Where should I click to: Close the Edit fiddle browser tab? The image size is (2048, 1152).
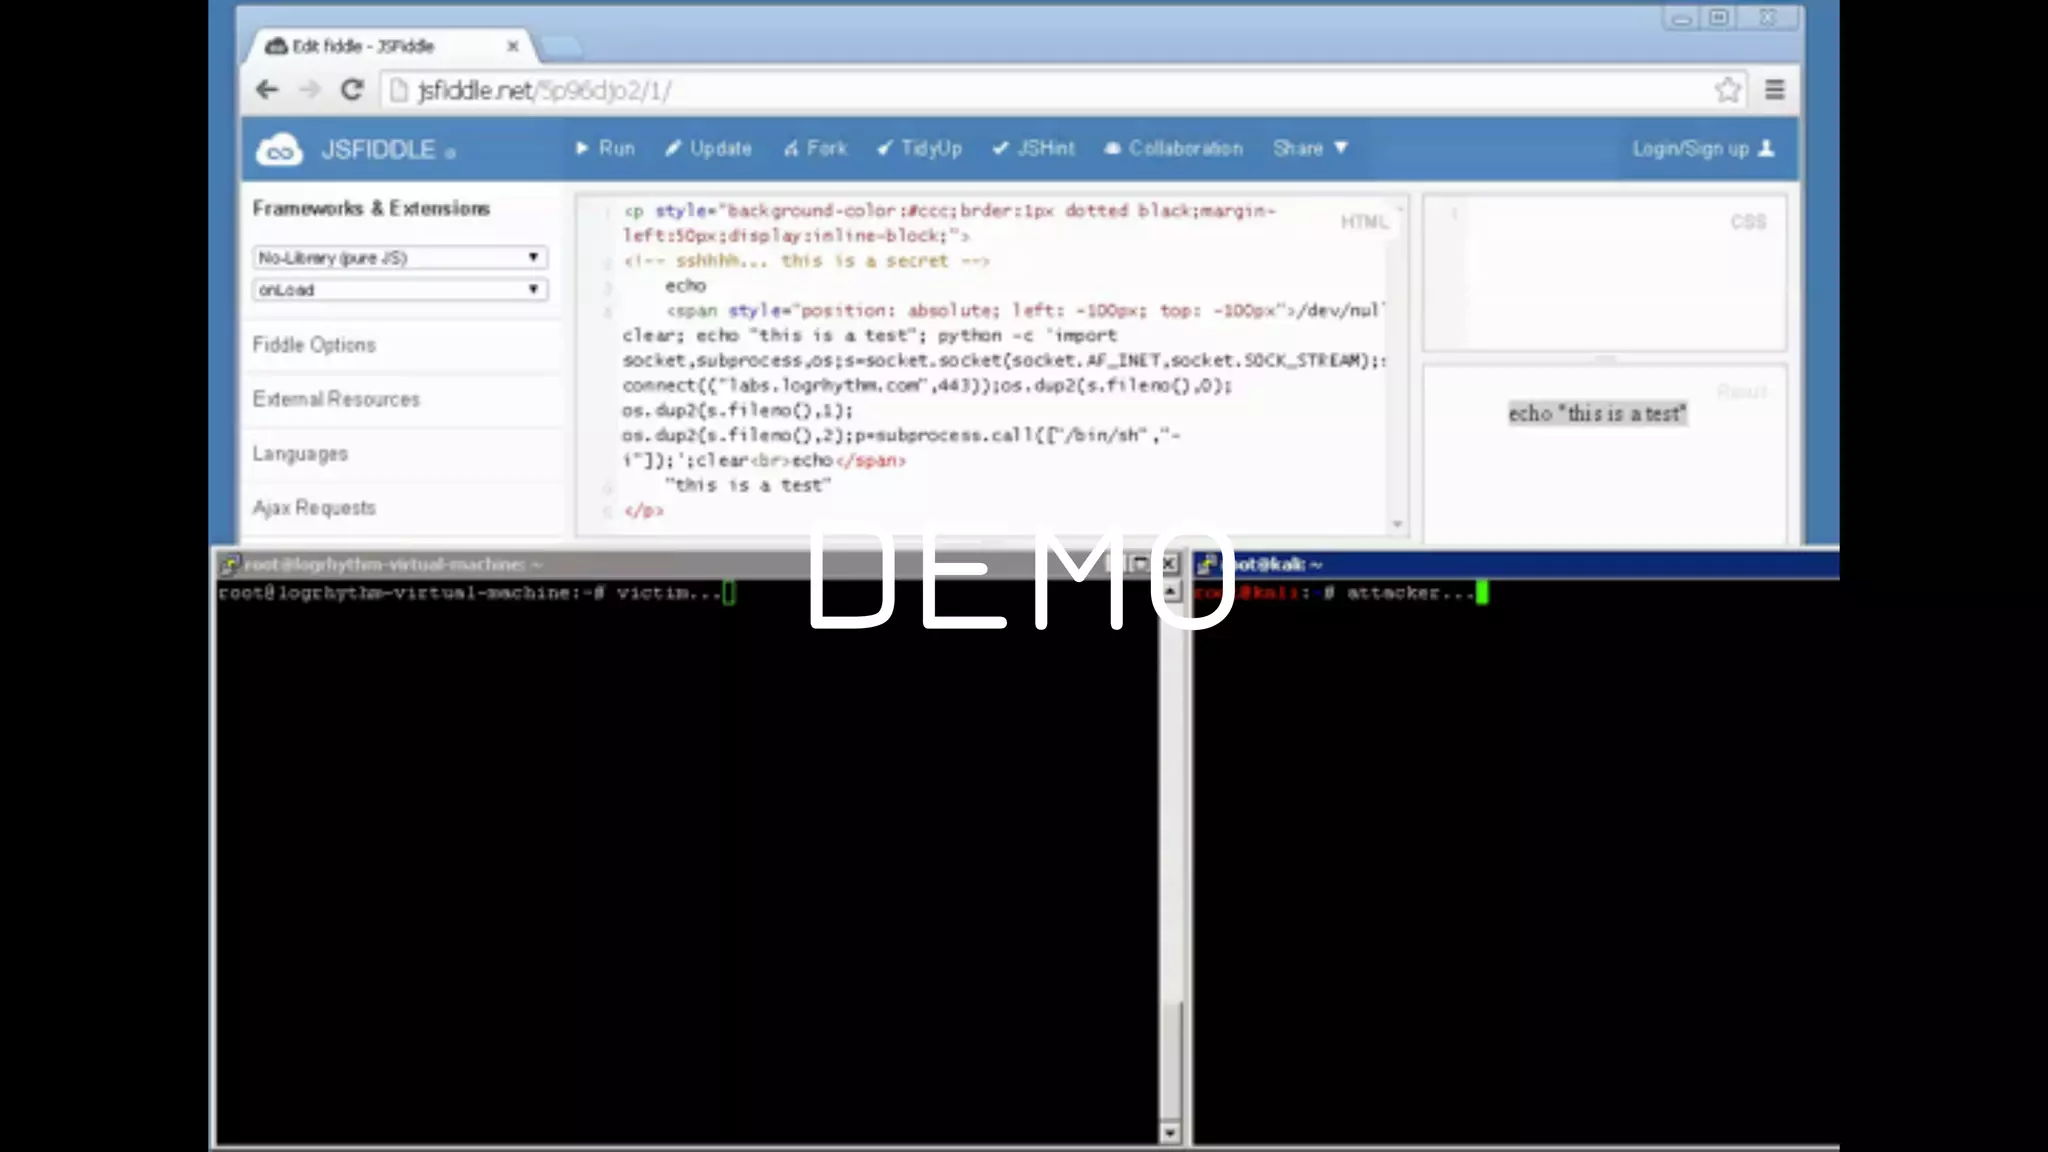[x=513, y=46]
